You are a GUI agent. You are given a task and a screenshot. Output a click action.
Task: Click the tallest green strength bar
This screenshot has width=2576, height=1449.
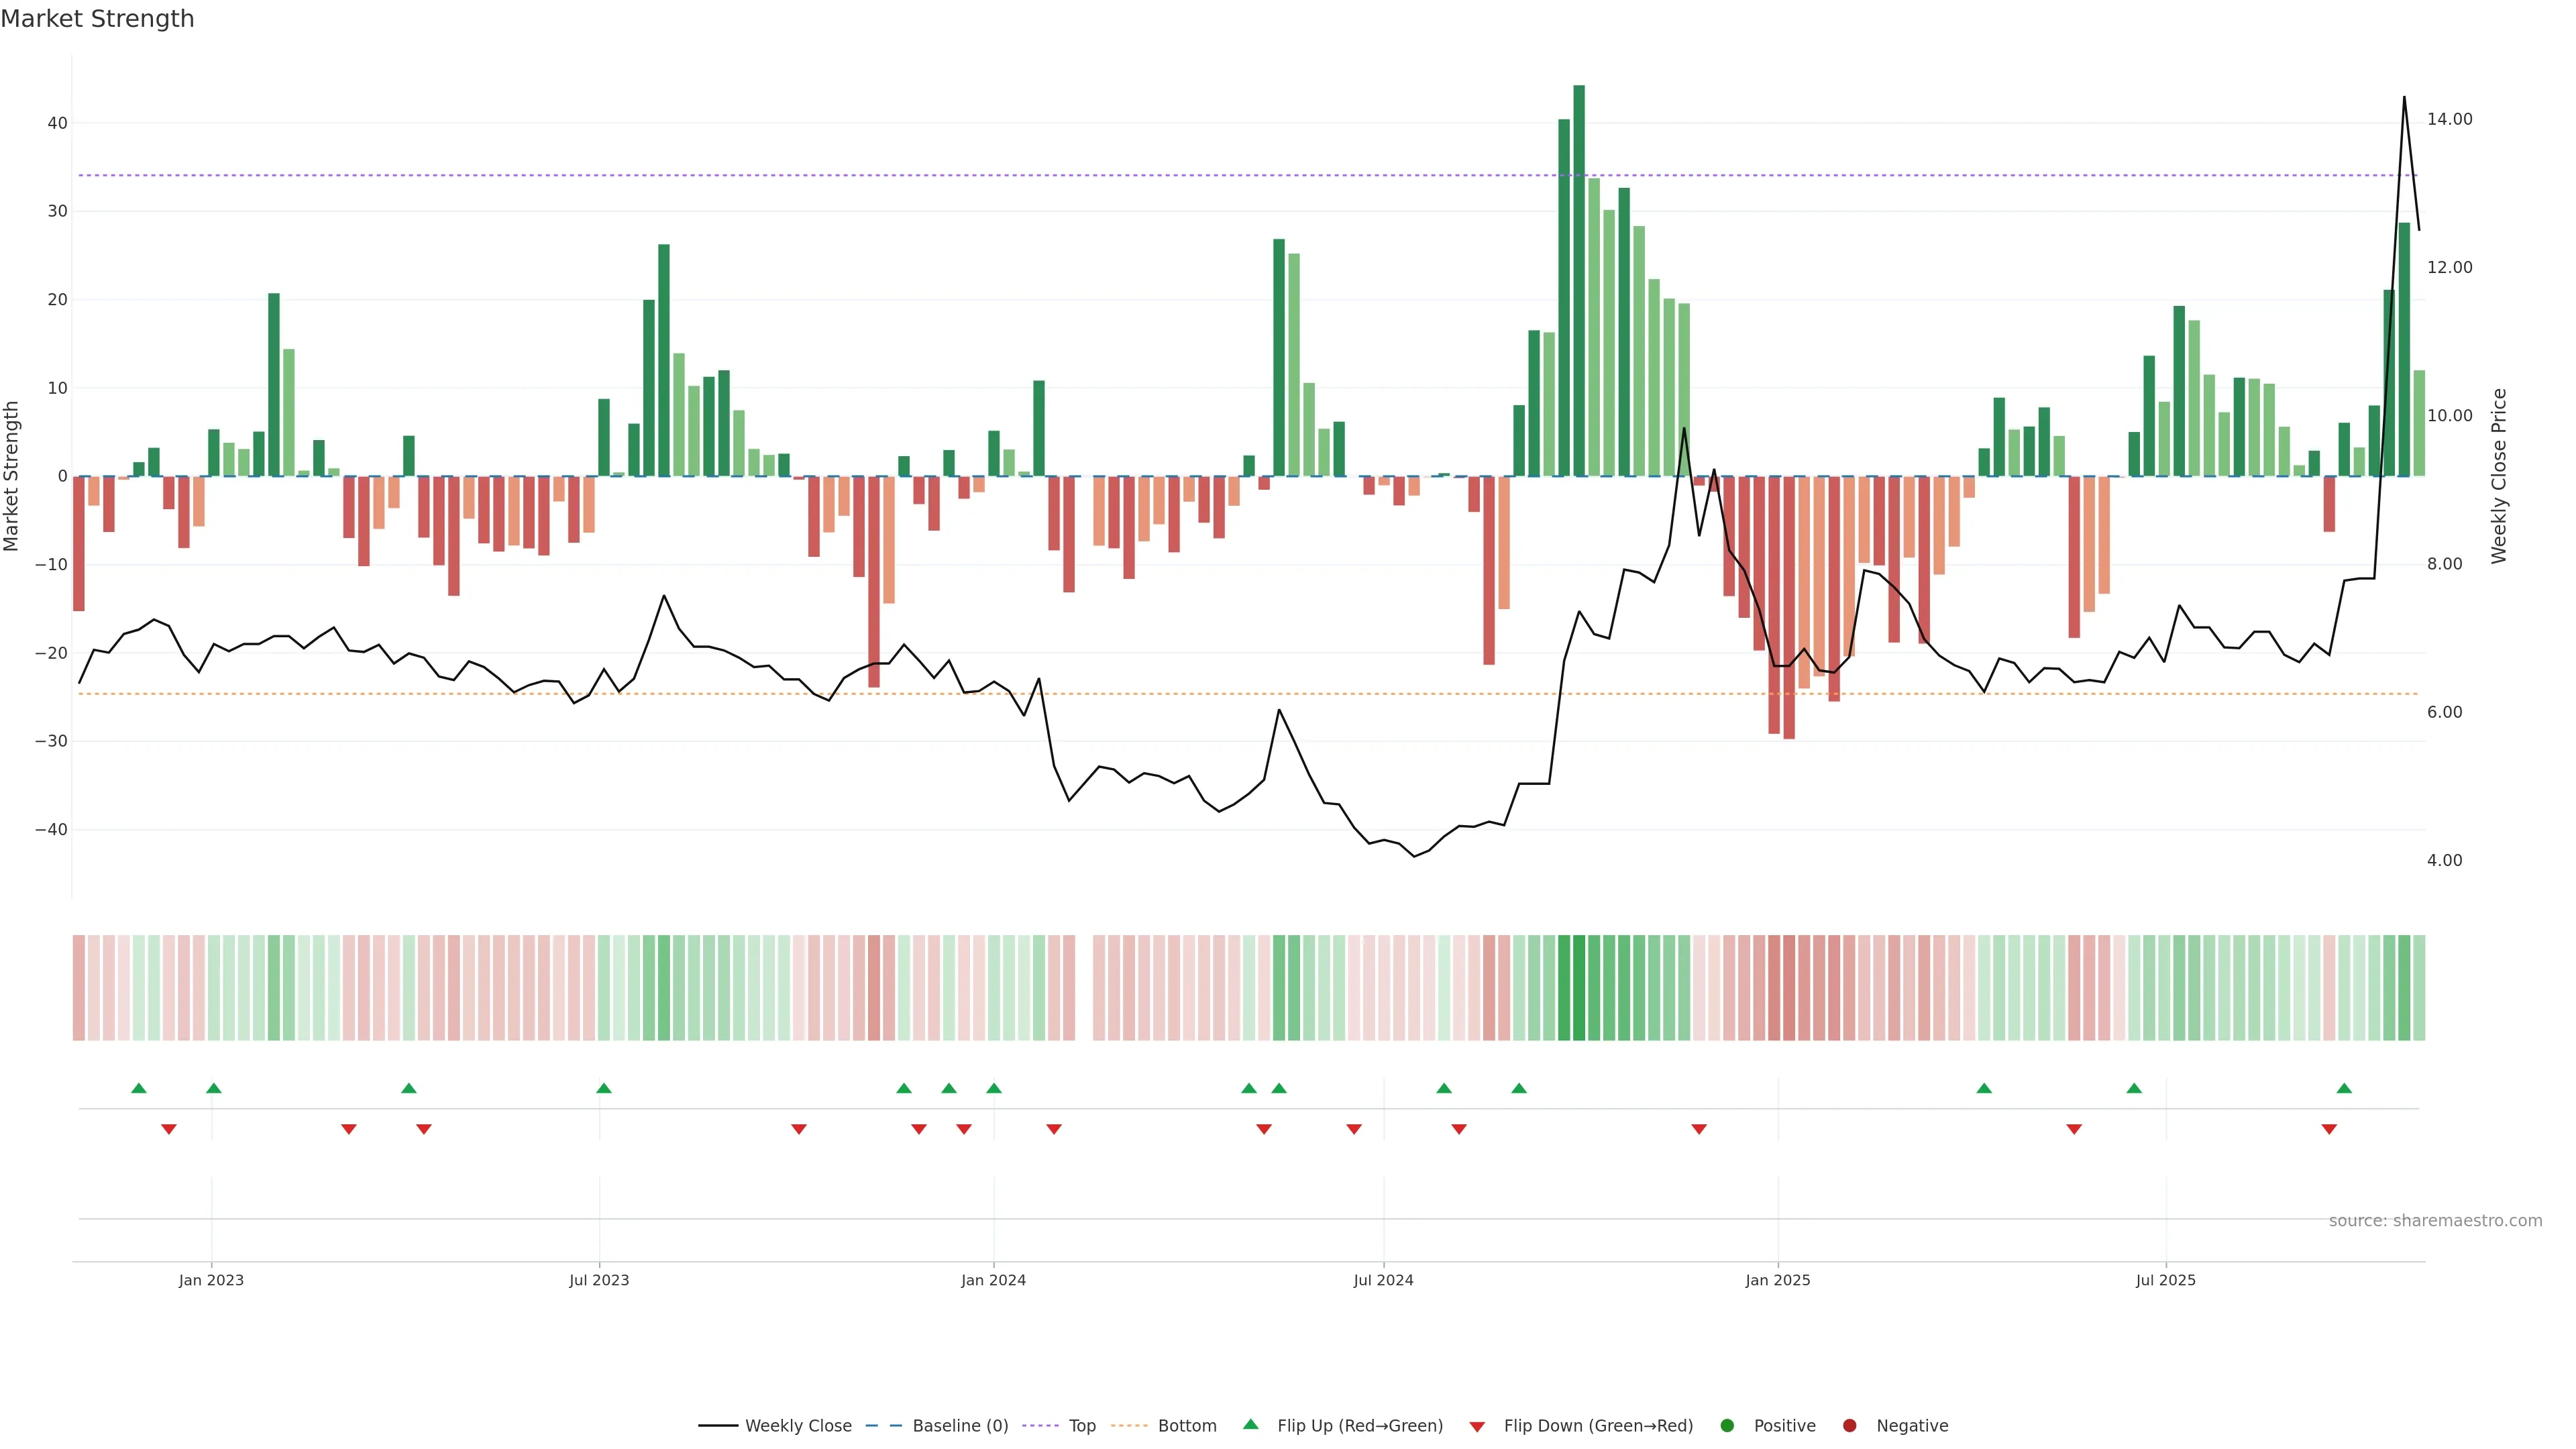click(1579, 280)
